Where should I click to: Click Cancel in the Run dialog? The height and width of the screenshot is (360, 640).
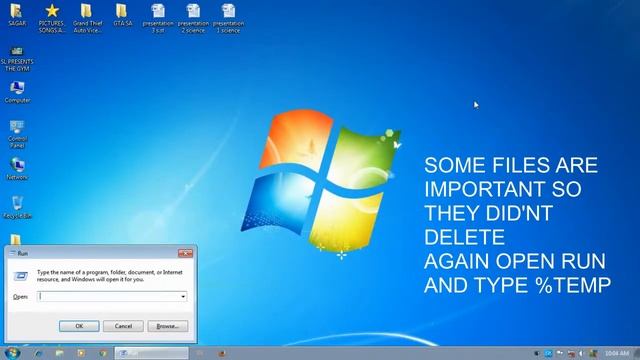(x=123, y=326)
